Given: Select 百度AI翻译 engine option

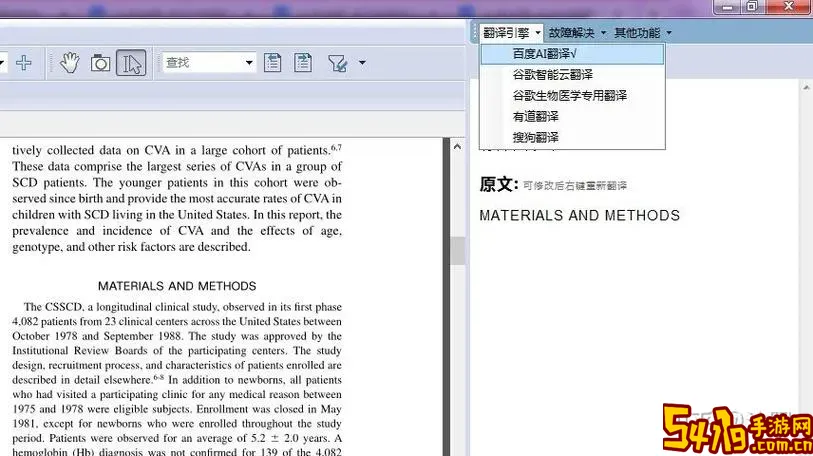Looking at the screenshot, I should 572,54.
